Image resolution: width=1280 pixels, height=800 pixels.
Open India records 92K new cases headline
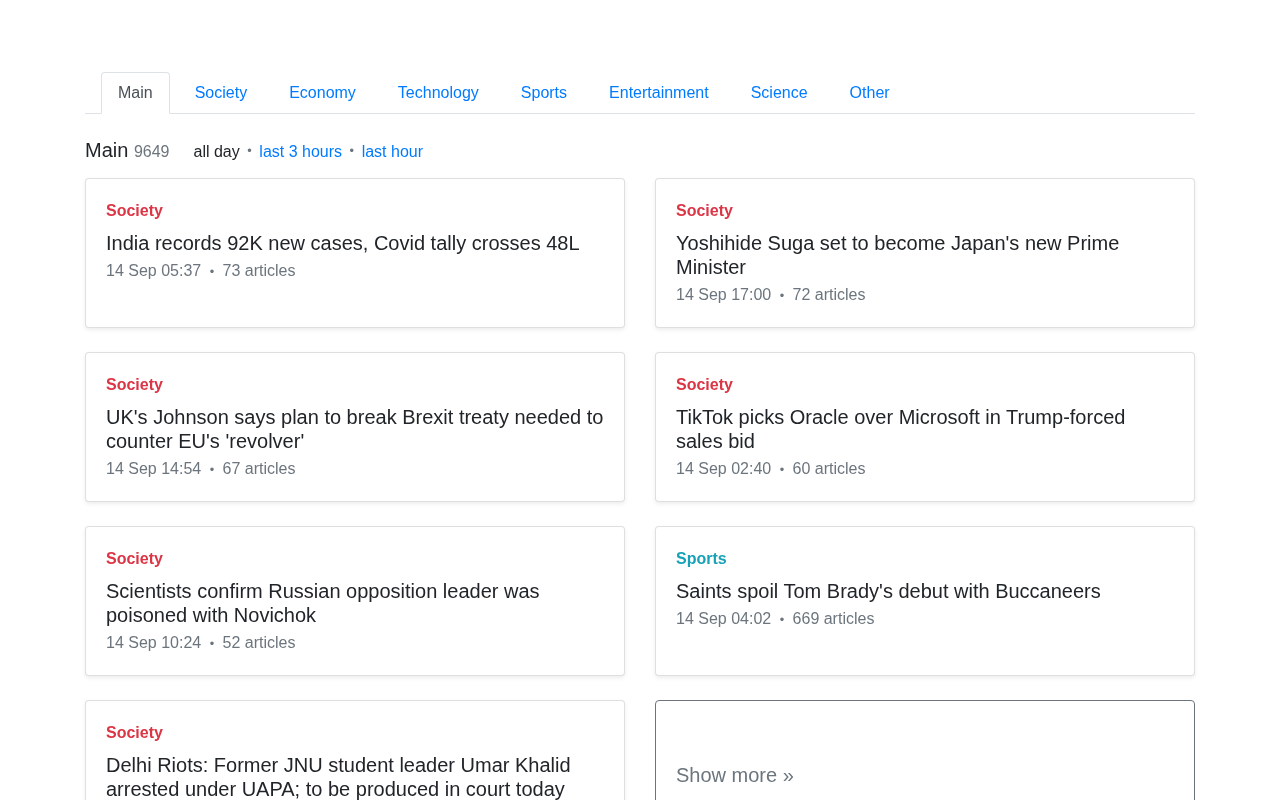[x=342, y=243]
